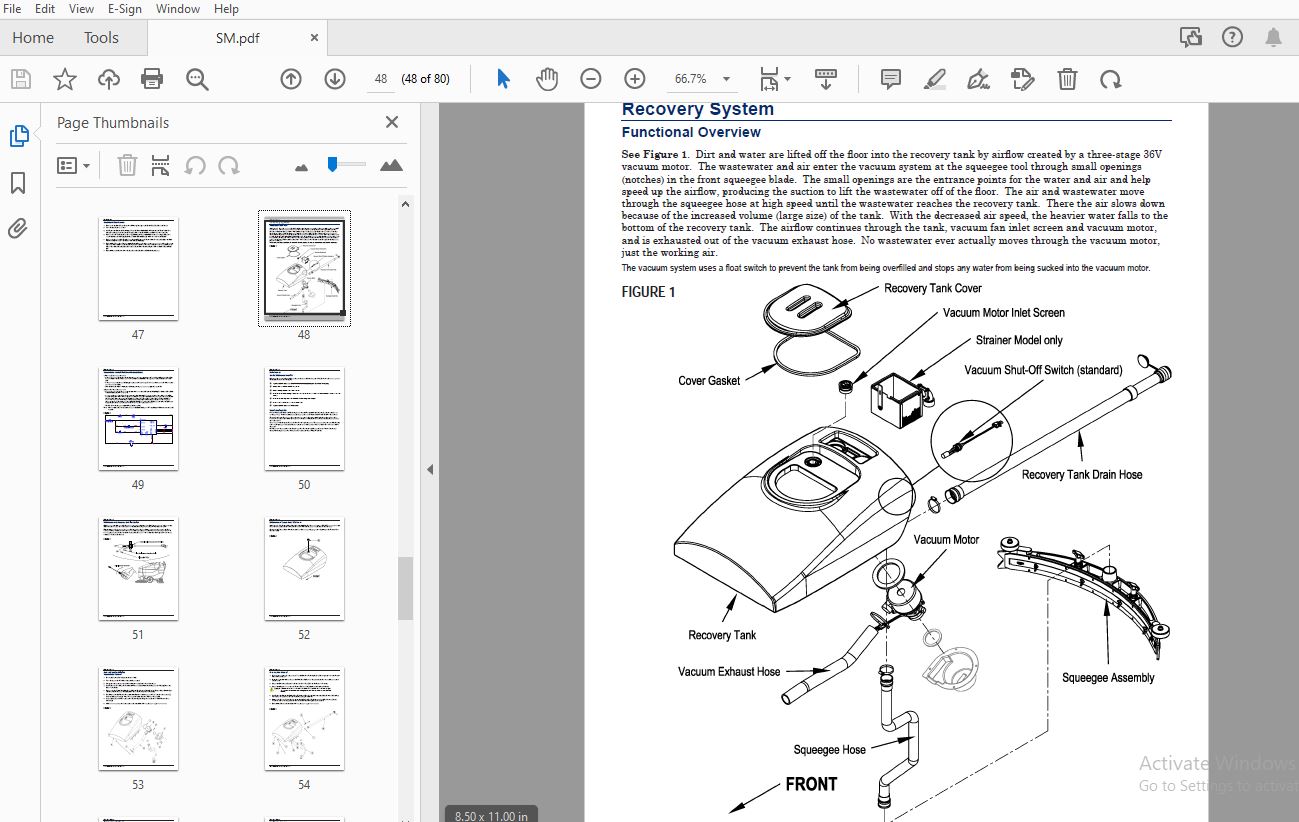Viewport: 1299px width, 822px height.
Task: Open notifications bell
Action: point(1273,38)
